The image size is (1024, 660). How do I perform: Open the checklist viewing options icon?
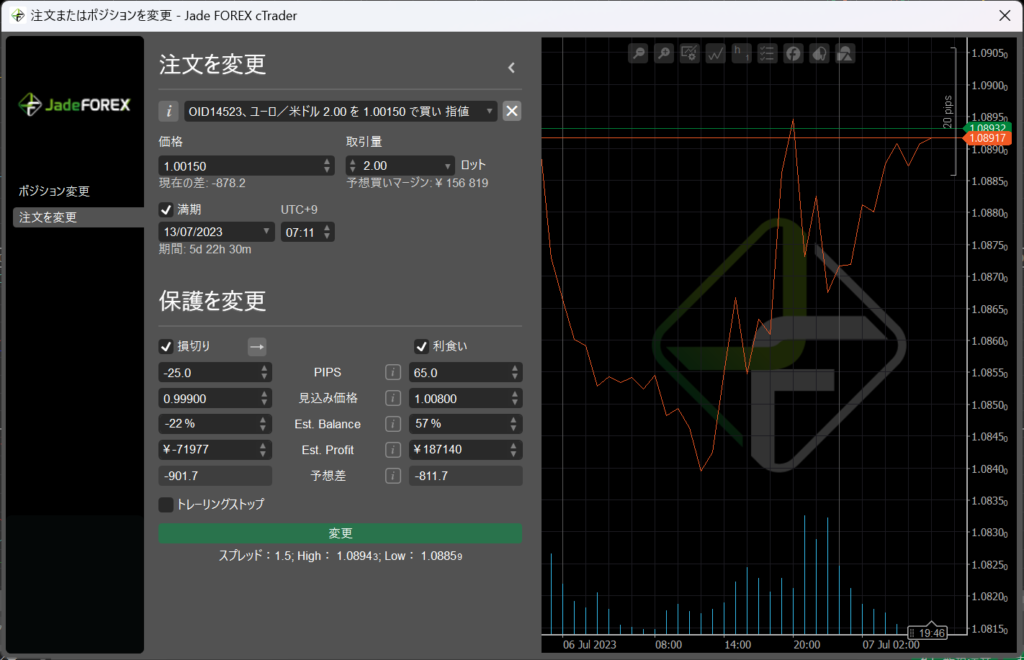[x=767, y=53]
